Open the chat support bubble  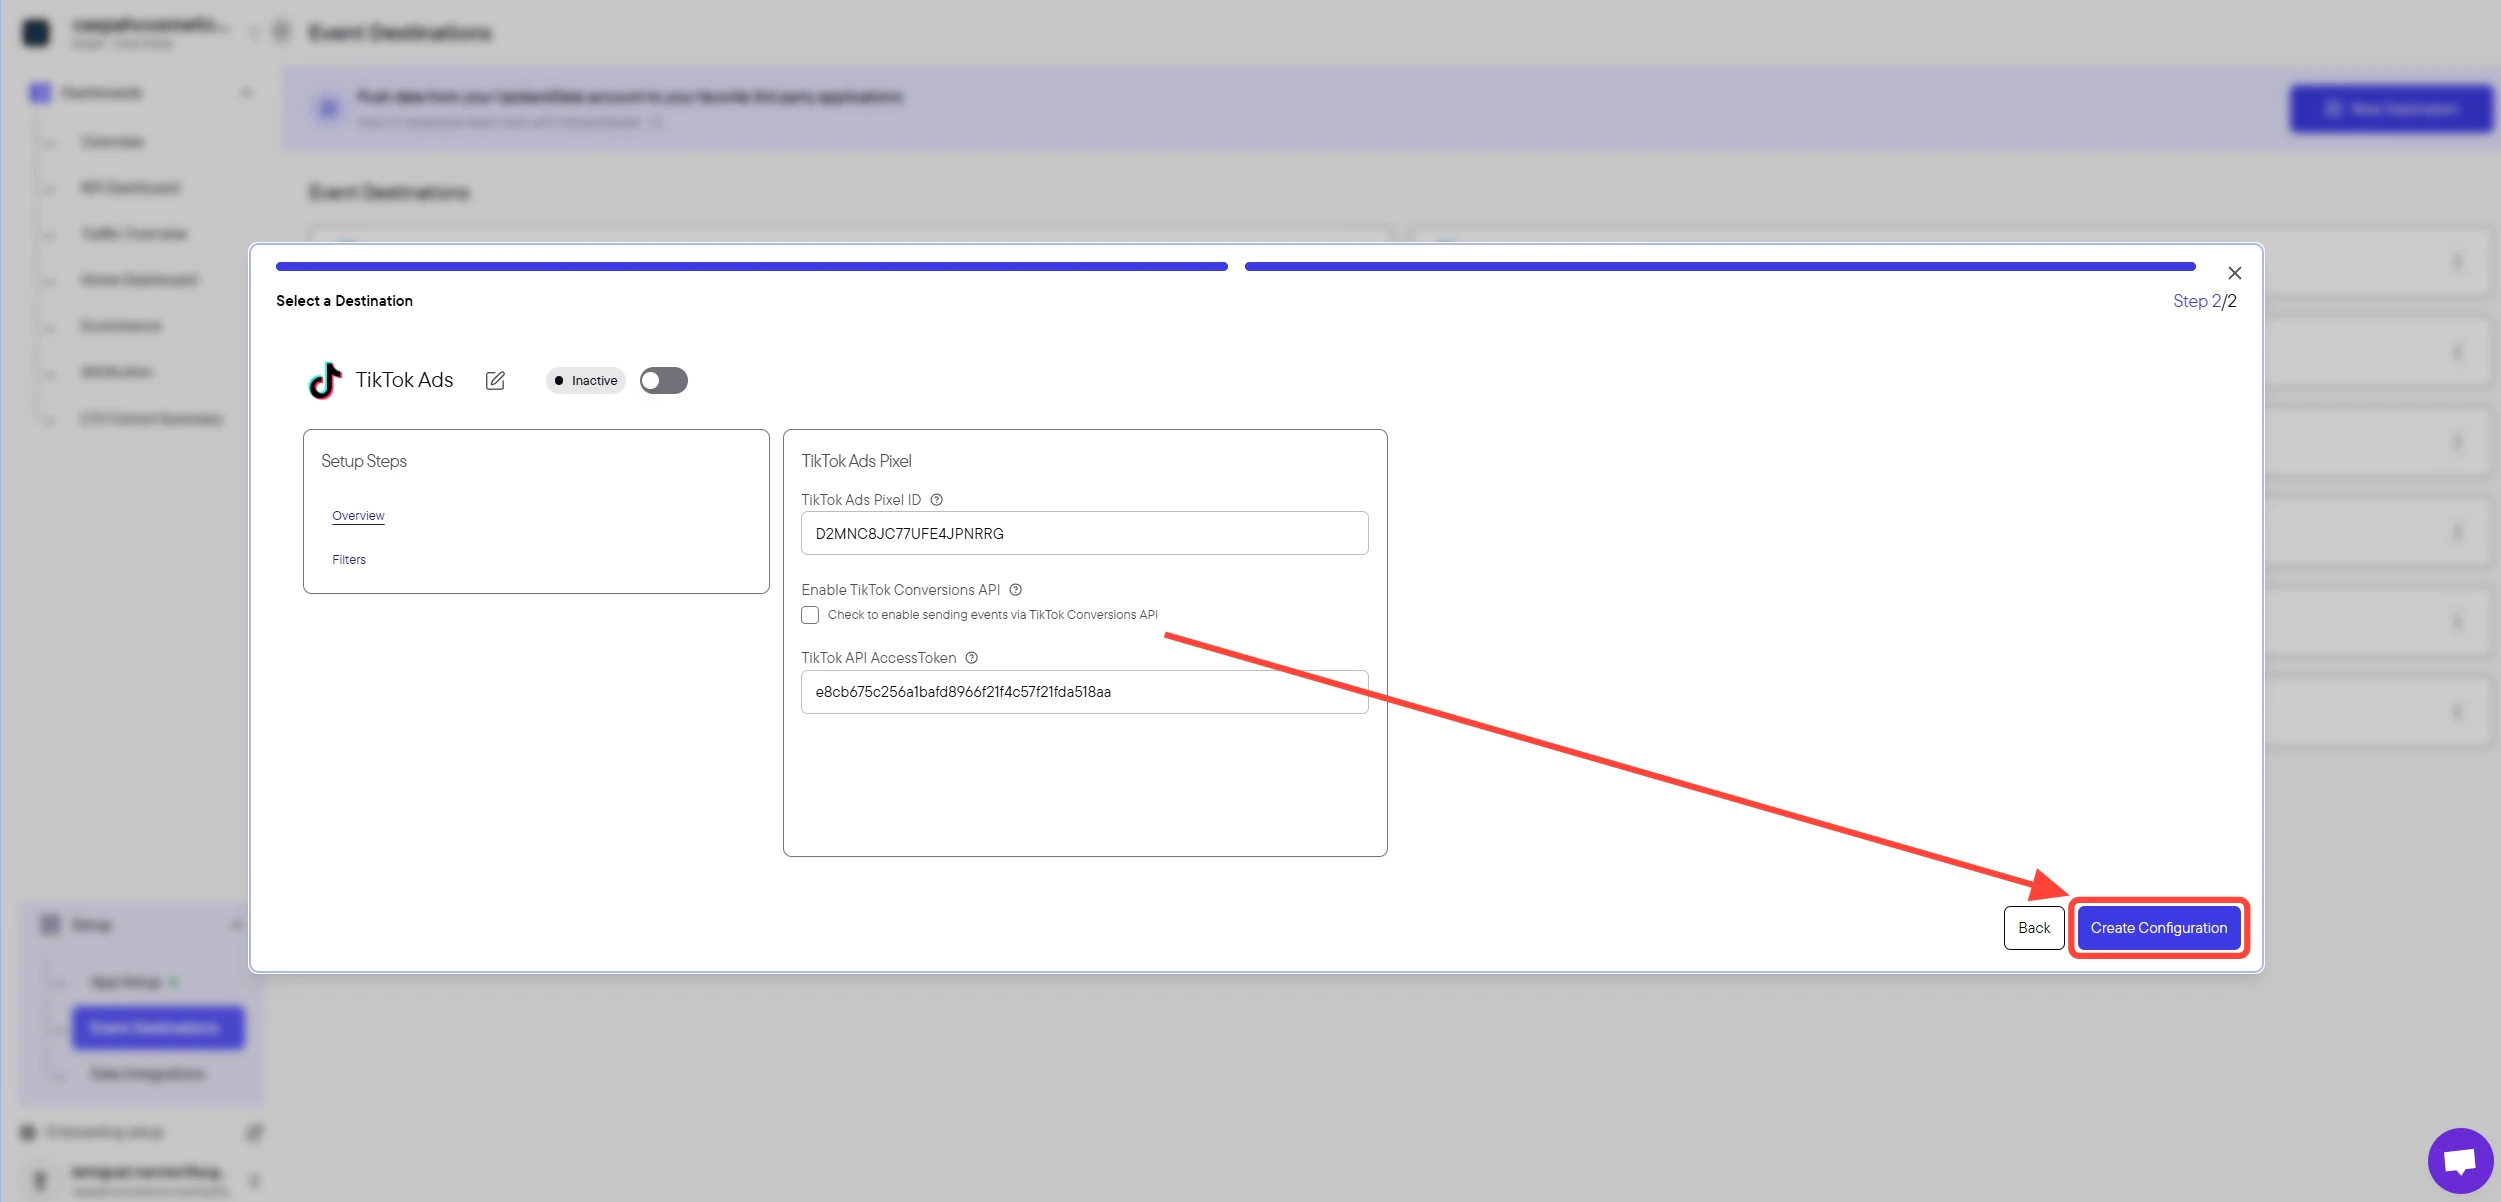2460,1161
